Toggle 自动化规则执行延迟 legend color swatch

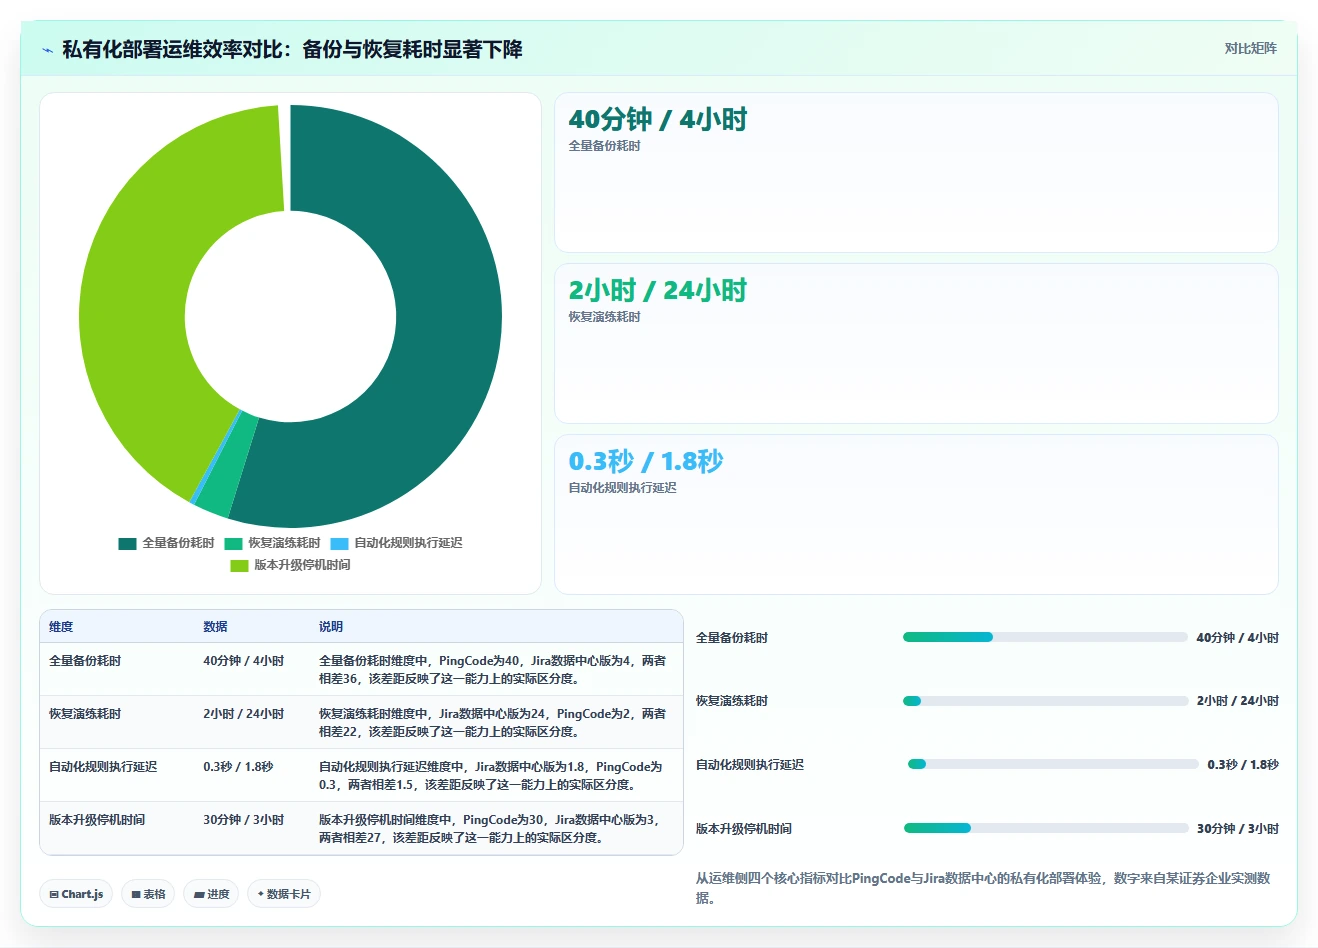coord(339,543)
